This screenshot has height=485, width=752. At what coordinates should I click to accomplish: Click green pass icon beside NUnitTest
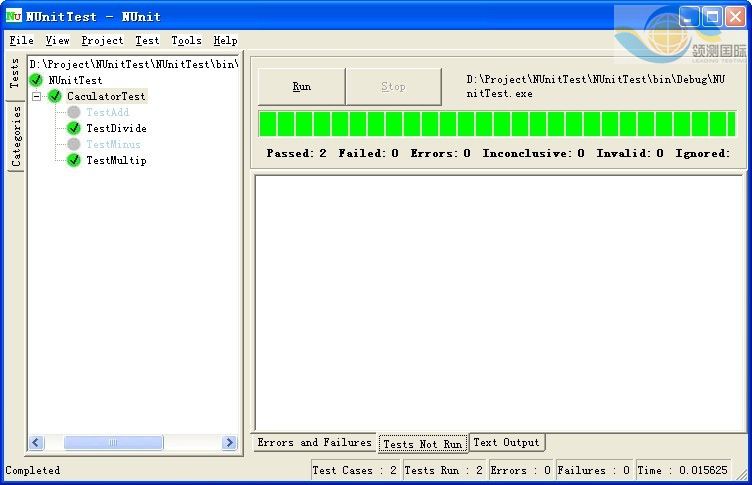click(36, 80)
